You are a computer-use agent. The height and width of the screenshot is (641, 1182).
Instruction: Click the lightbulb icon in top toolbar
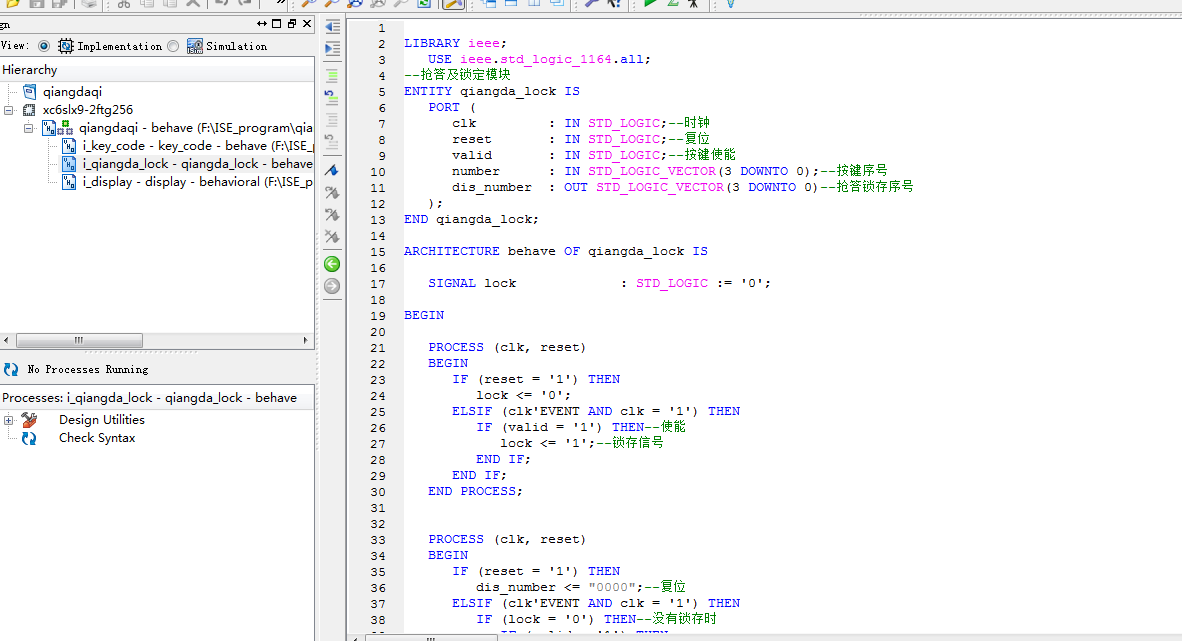pos(729,4)
